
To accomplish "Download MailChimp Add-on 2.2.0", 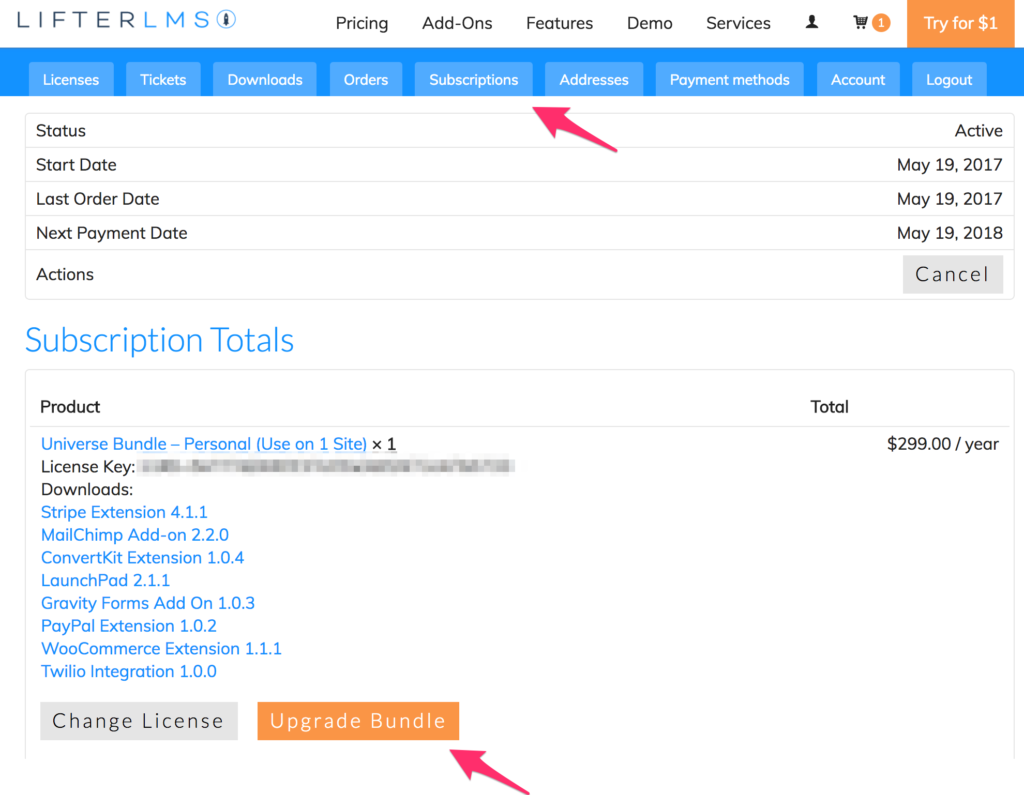I will (x=135, y=535).
